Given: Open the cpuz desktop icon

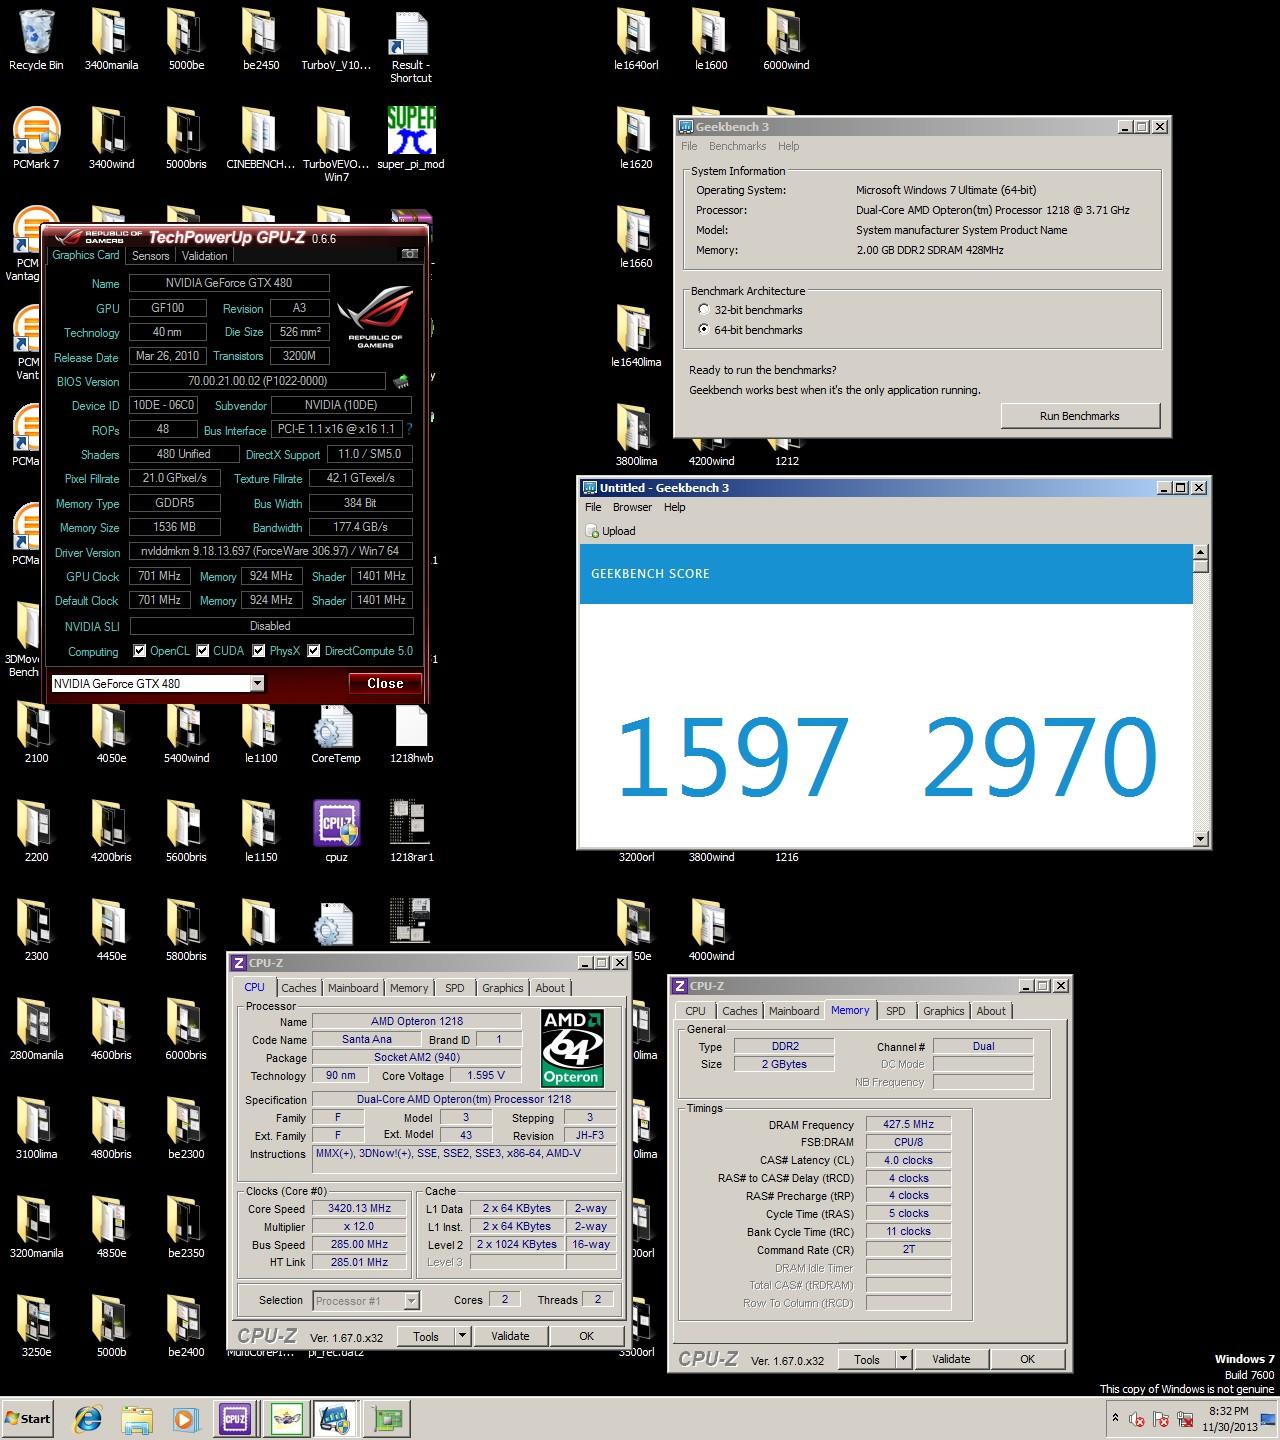Looking at the screenshot, I should tap(336, 832).
